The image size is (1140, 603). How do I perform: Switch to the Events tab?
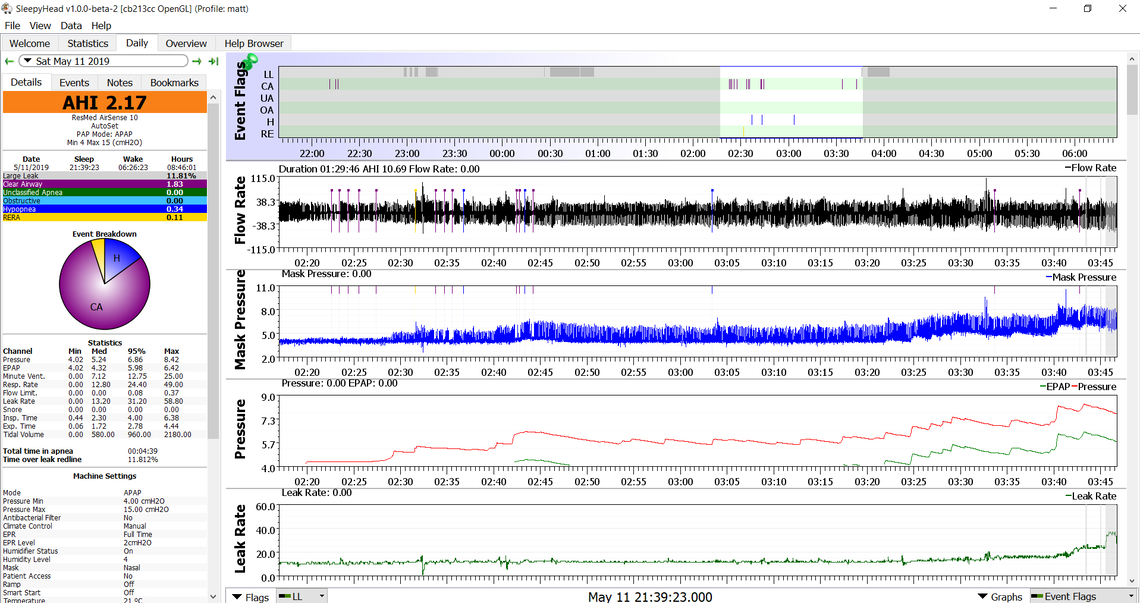74,83
